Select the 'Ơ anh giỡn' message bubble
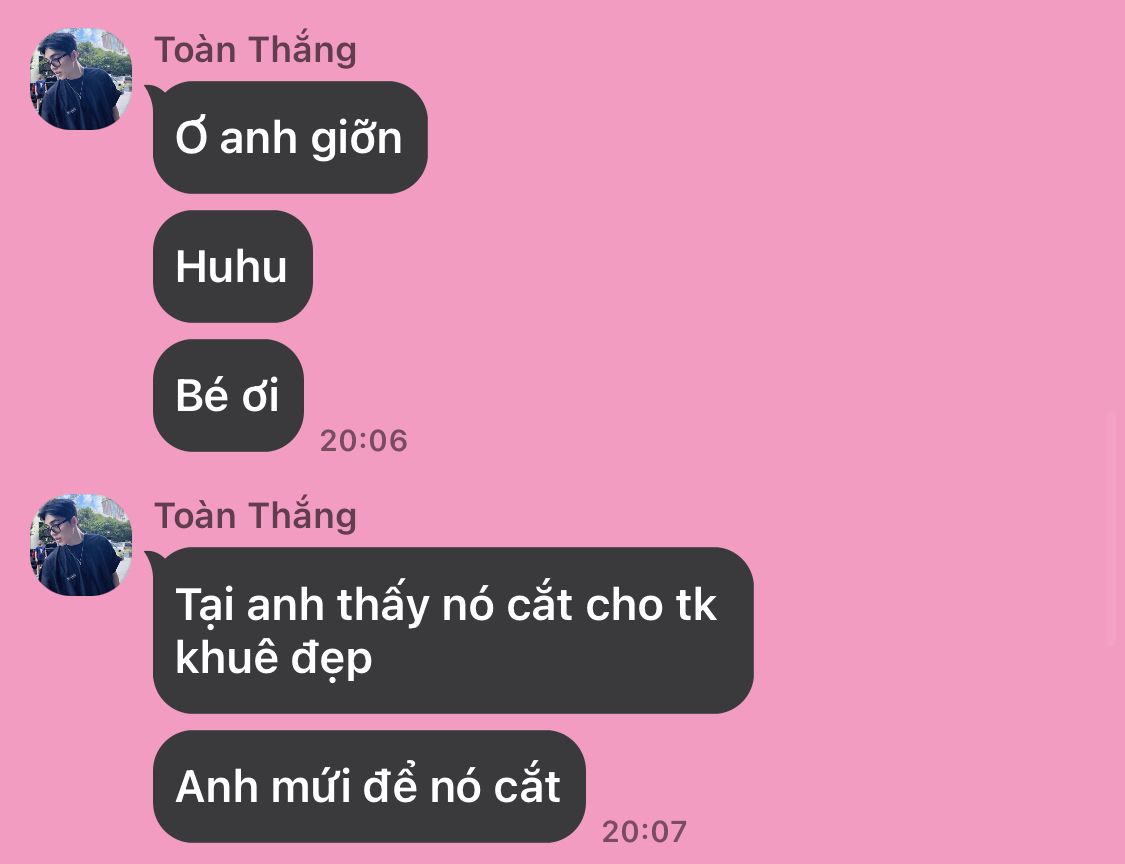Screen dimensions: 1125x864 pyautogui.click(x=290, y=137)
